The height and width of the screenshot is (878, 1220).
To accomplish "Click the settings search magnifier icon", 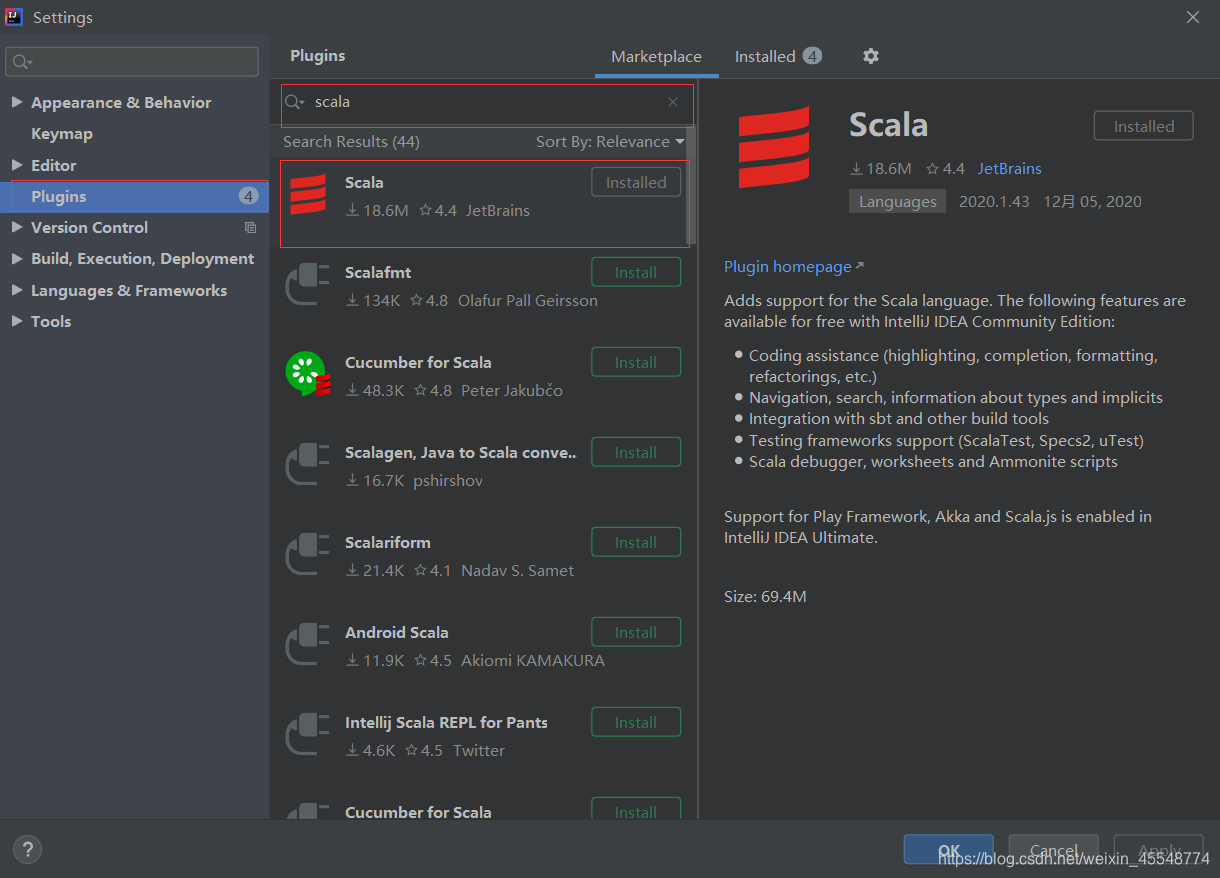I will (22, 62).
